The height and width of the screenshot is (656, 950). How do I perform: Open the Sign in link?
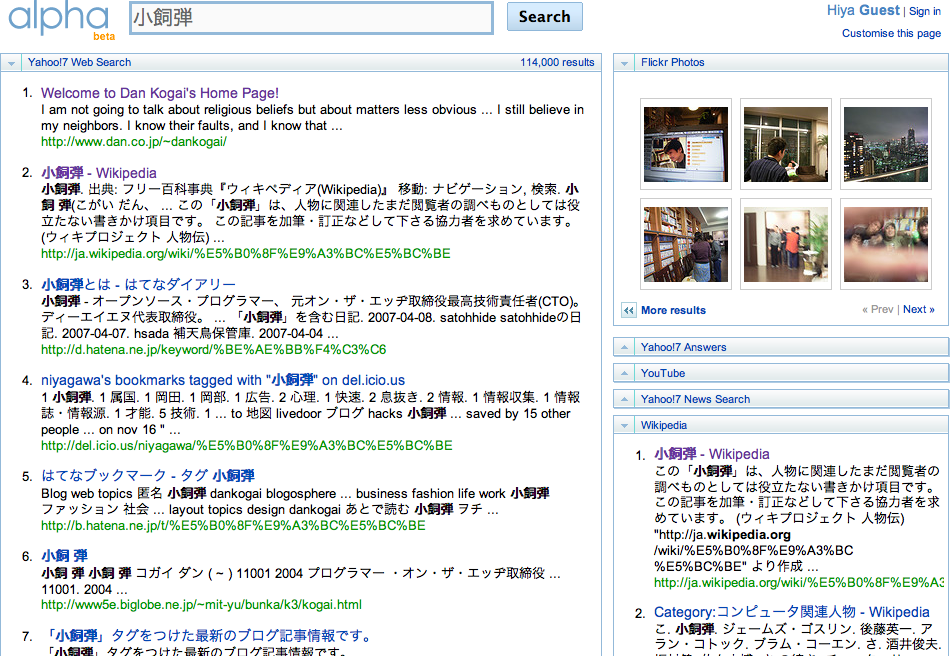925,11
